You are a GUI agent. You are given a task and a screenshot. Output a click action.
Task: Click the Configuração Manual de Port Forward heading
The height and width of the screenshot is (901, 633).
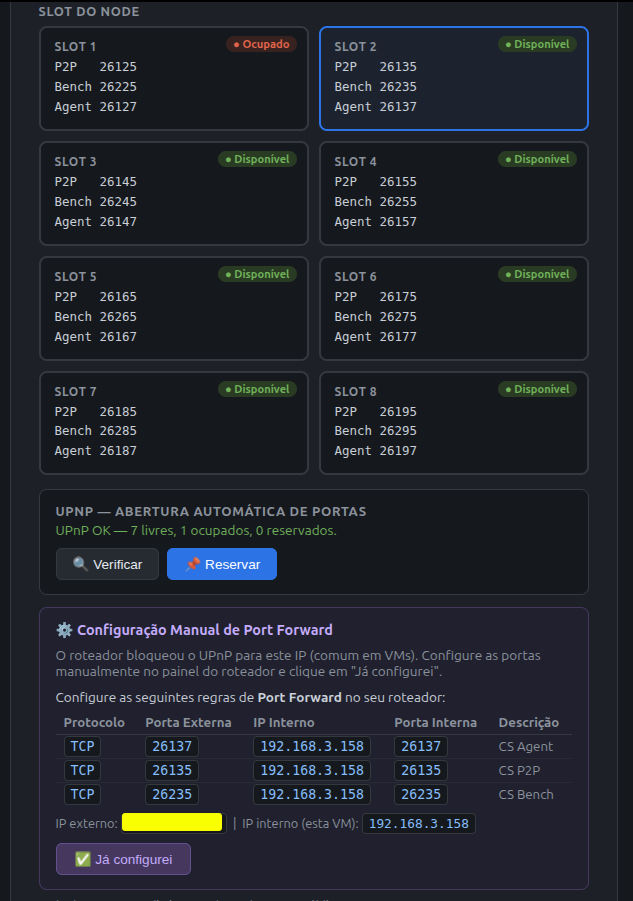(x=204, y=630)
